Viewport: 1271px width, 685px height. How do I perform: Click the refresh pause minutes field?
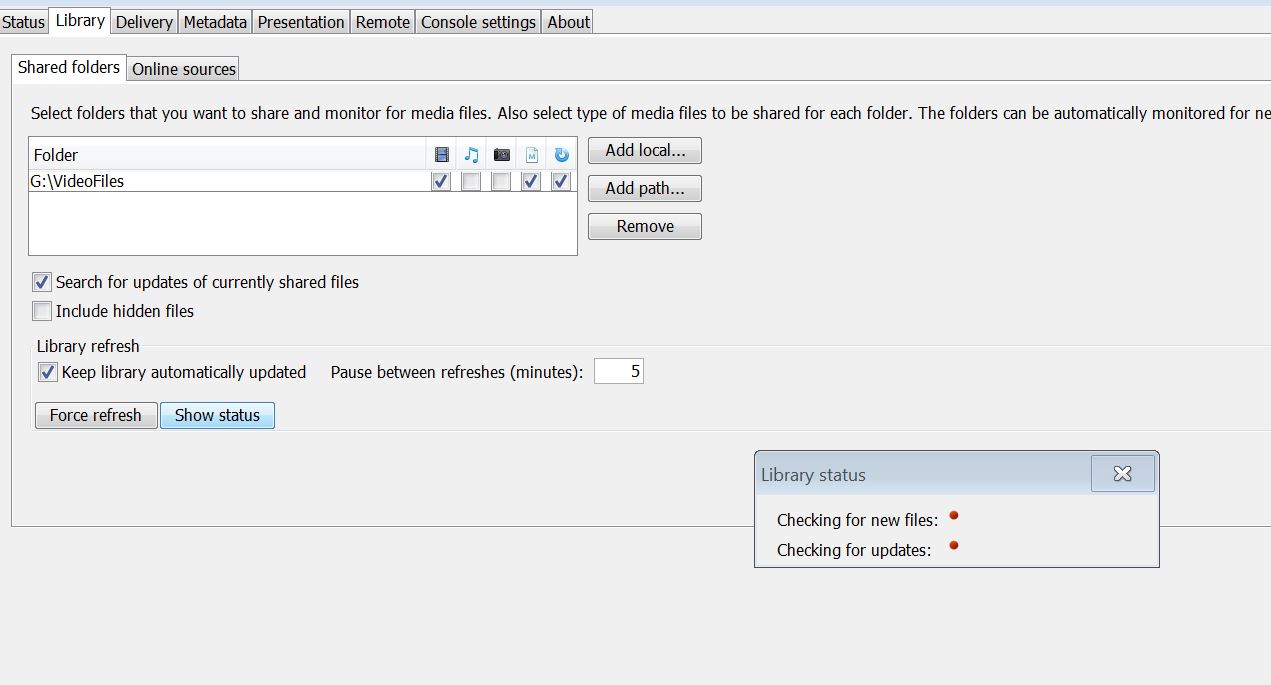tap(619, 372)
